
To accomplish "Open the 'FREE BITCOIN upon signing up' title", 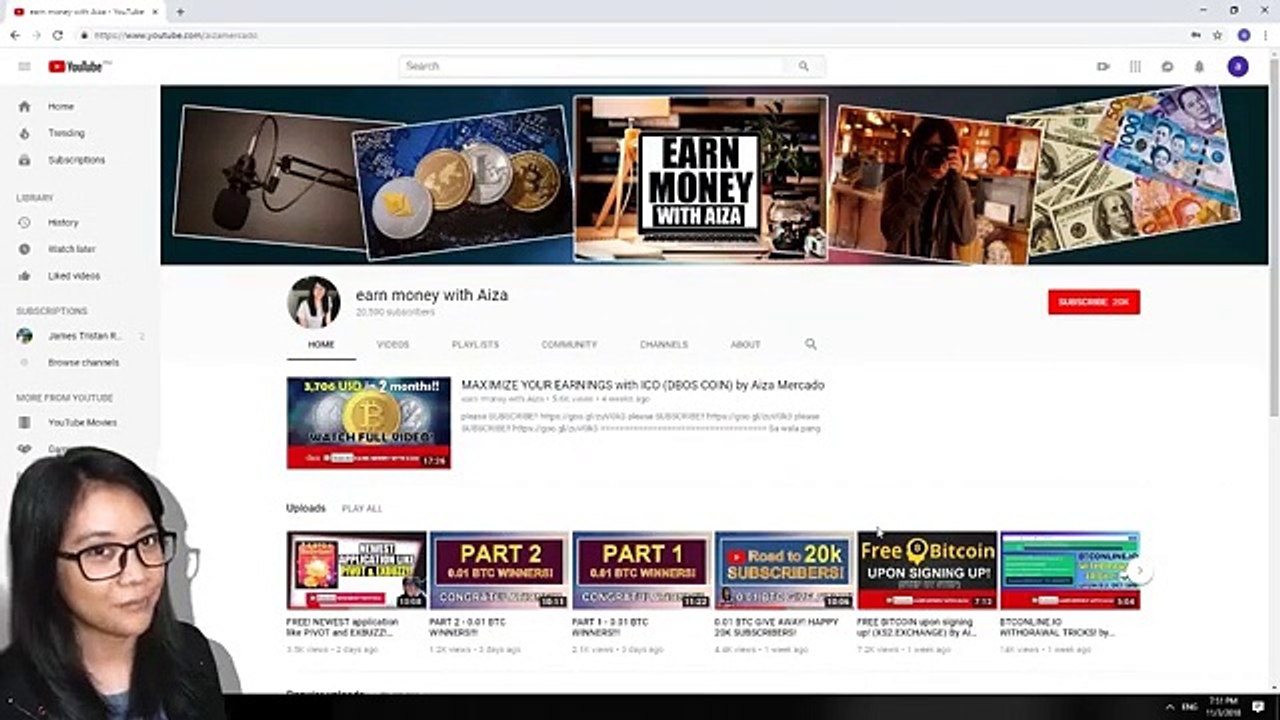I will tap(919, 627).
